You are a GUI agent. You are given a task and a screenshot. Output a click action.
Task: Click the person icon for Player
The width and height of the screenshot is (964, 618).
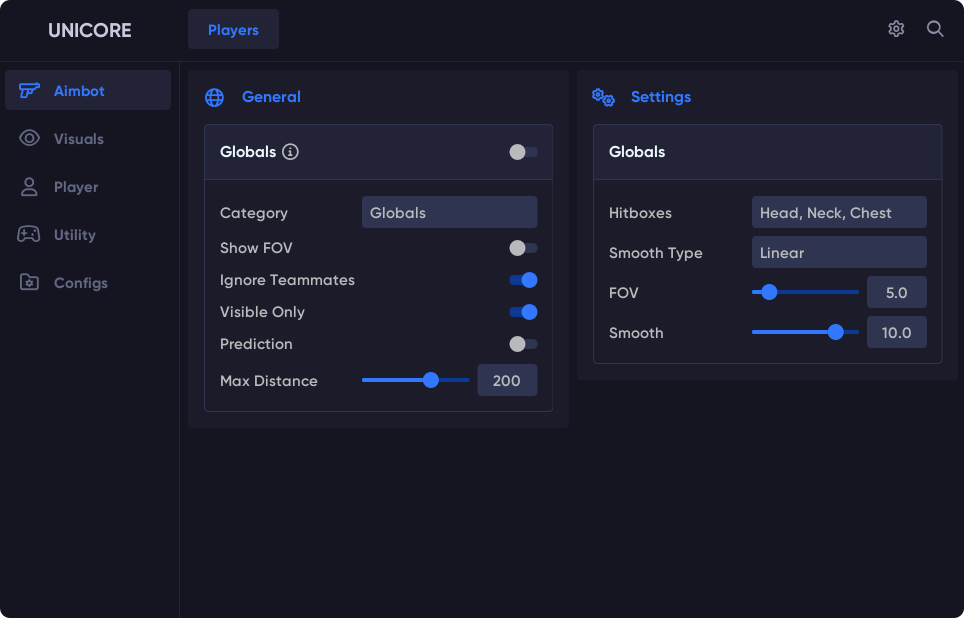point(29,187)
